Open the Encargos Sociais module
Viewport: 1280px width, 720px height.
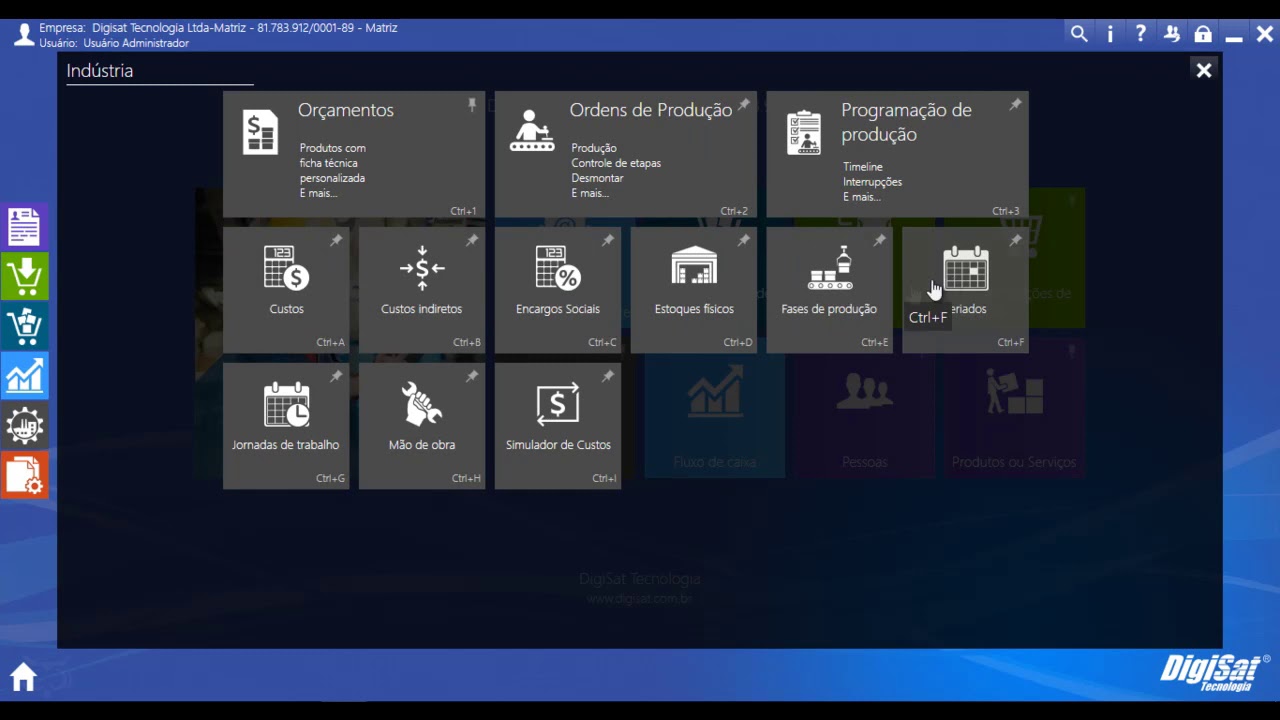pyautogui.click(x=558, y=290)
